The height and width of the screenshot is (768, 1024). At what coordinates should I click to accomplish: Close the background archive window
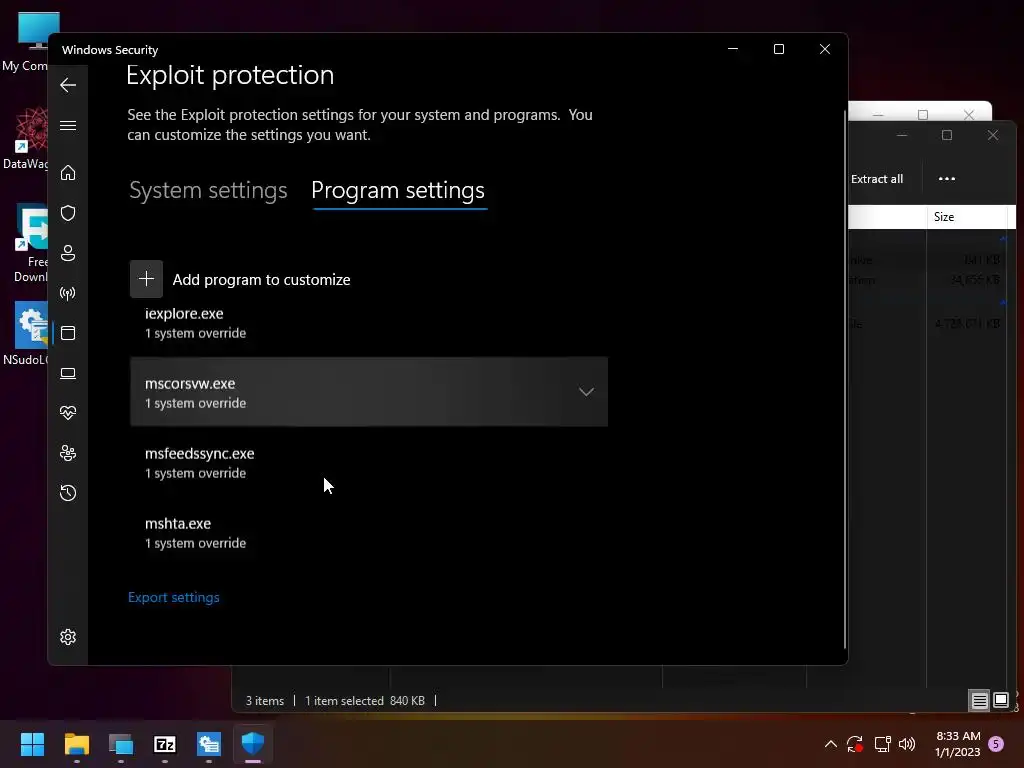click(993, 135)
